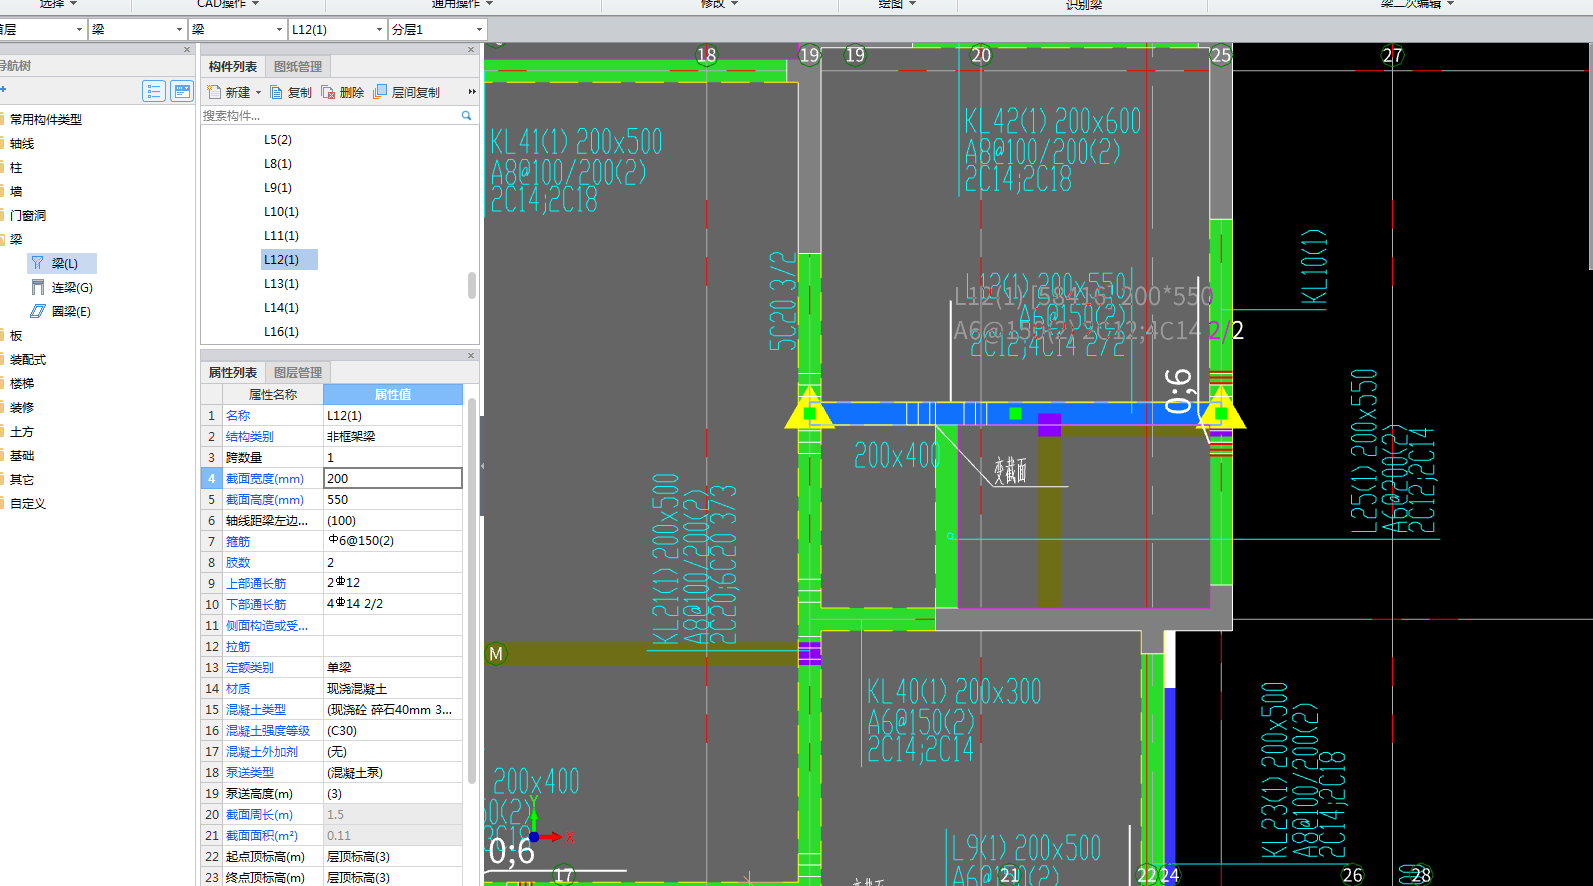Click the 复制 copy component icon
The width and height of the screenshot is (1593, 886).
click(x=276, y=92)
